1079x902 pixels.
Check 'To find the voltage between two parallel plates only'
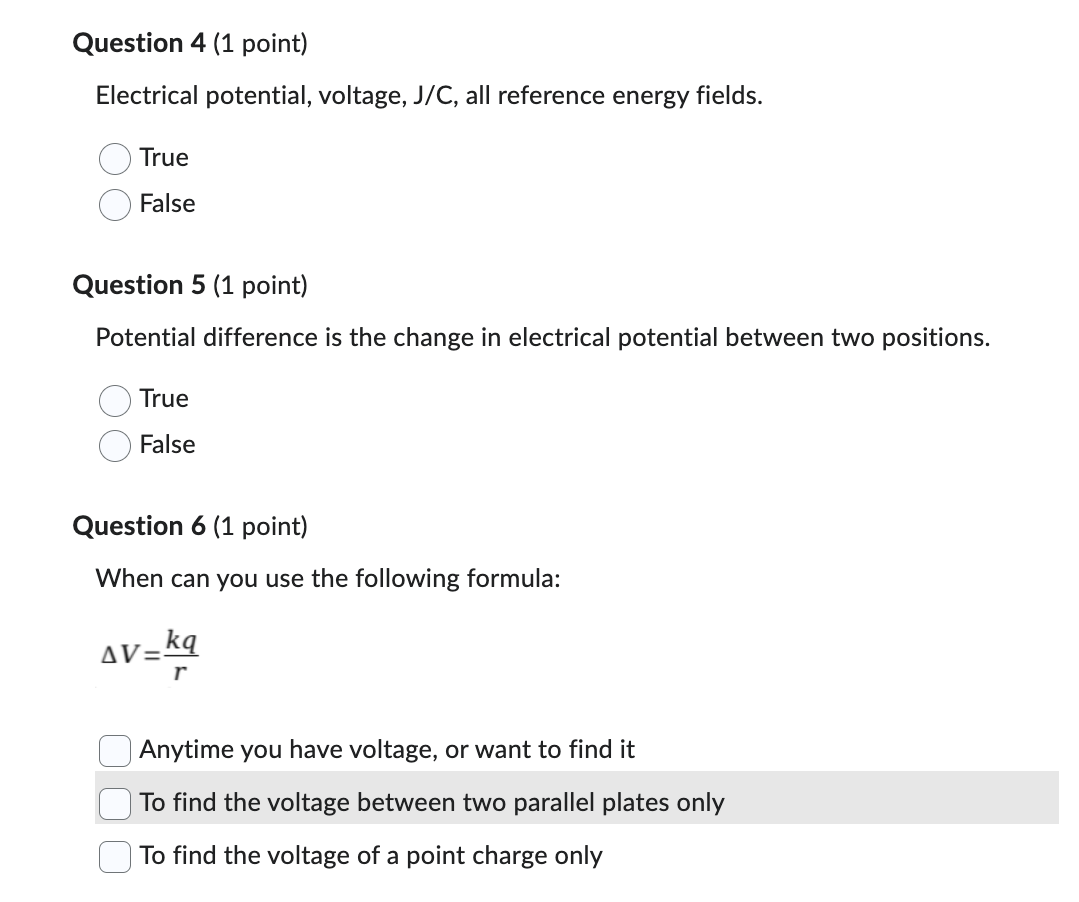pyautogui.click(x=114, y=803)
